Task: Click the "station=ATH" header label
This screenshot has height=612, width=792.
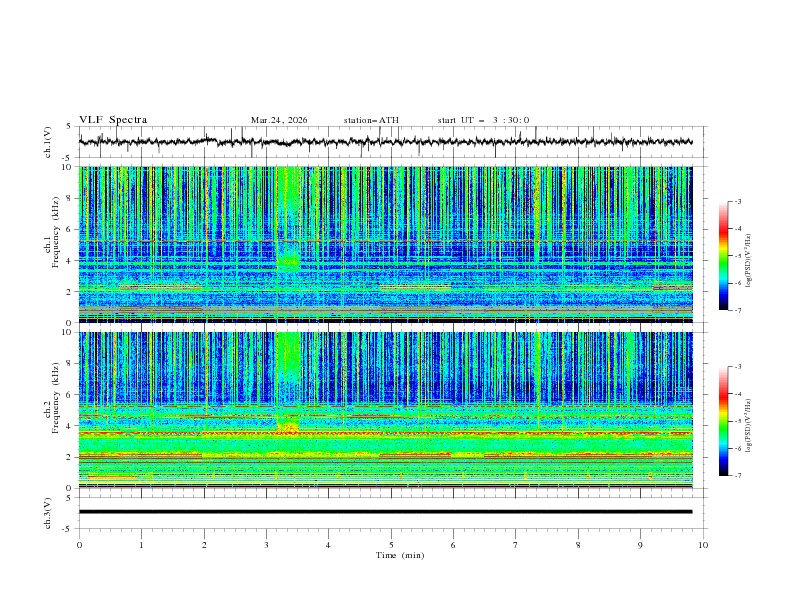Action: pos(371,120)
